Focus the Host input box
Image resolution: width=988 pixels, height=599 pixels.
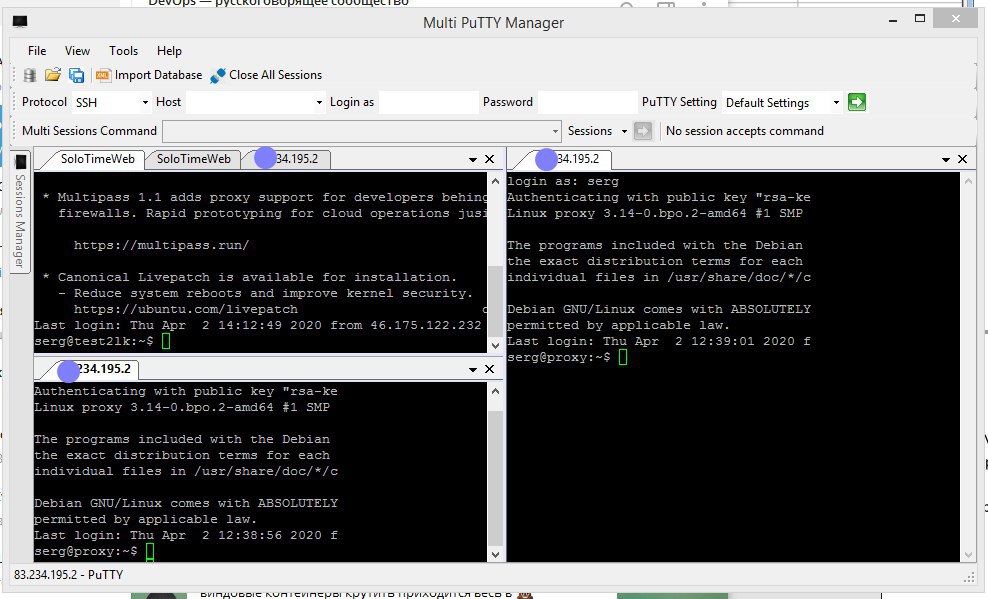250,102
